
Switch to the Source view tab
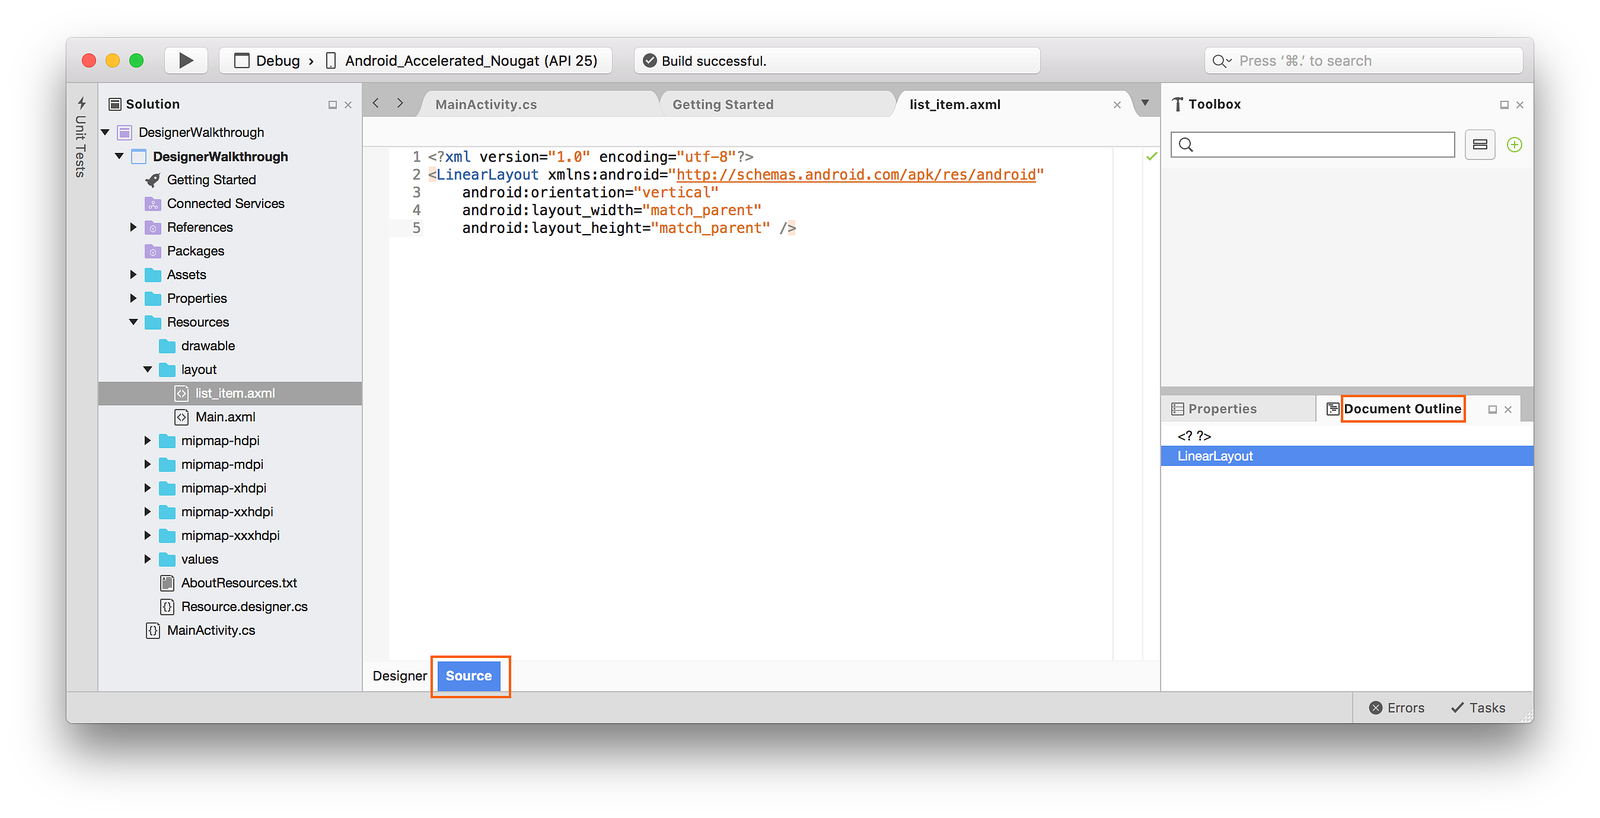click(469, 676)
